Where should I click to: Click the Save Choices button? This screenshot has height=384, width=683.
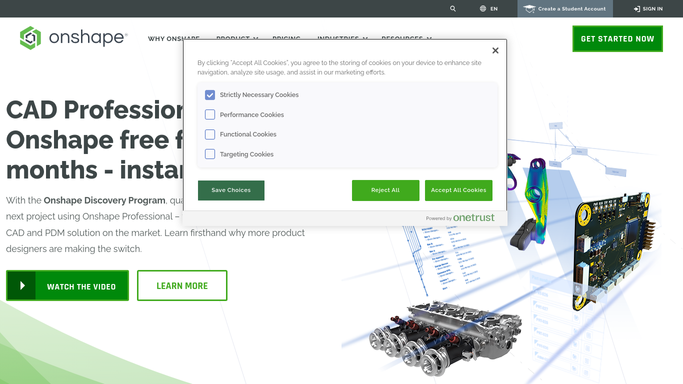(x=231, y=190)
